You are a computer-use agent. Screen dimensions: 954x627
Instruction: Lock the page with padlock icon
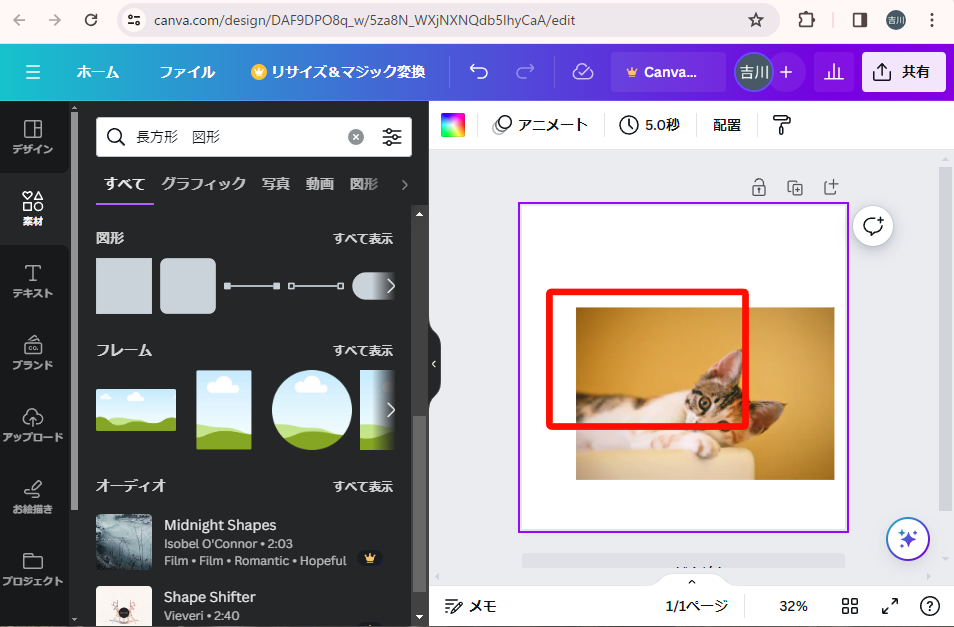(759, 187)
